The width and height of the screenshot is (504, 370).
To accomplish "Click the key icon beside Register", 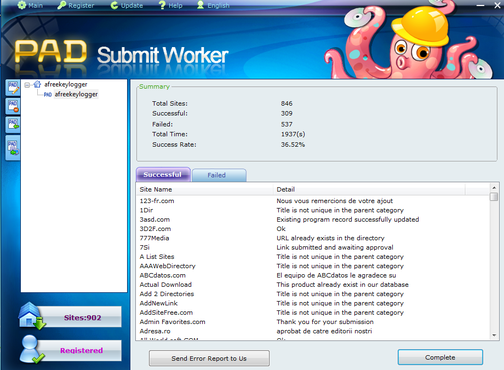I will [x=62, y=5].
